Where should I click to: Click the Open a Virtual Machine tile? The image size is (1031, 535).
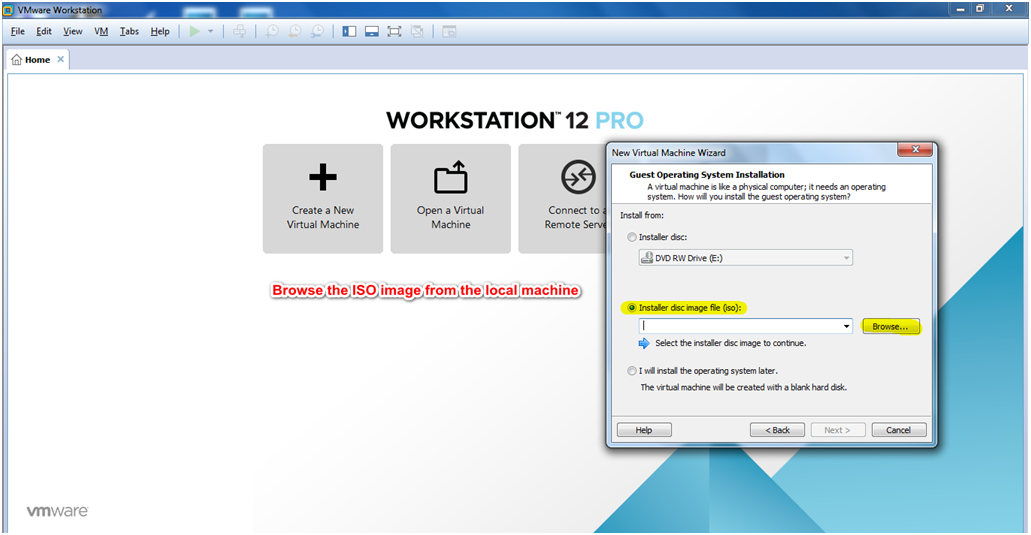[x=450, y=198]
